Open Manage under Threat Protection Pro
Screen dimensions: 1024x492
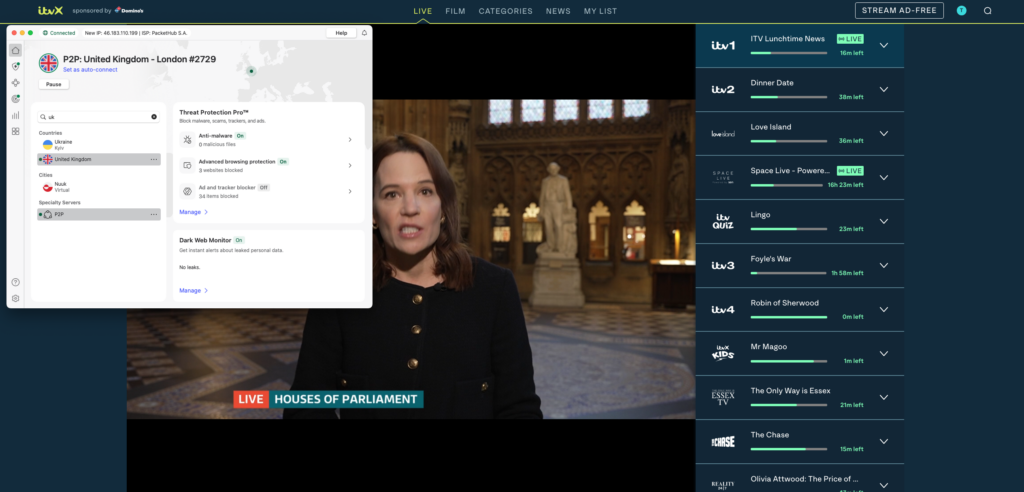coord(193,212)
